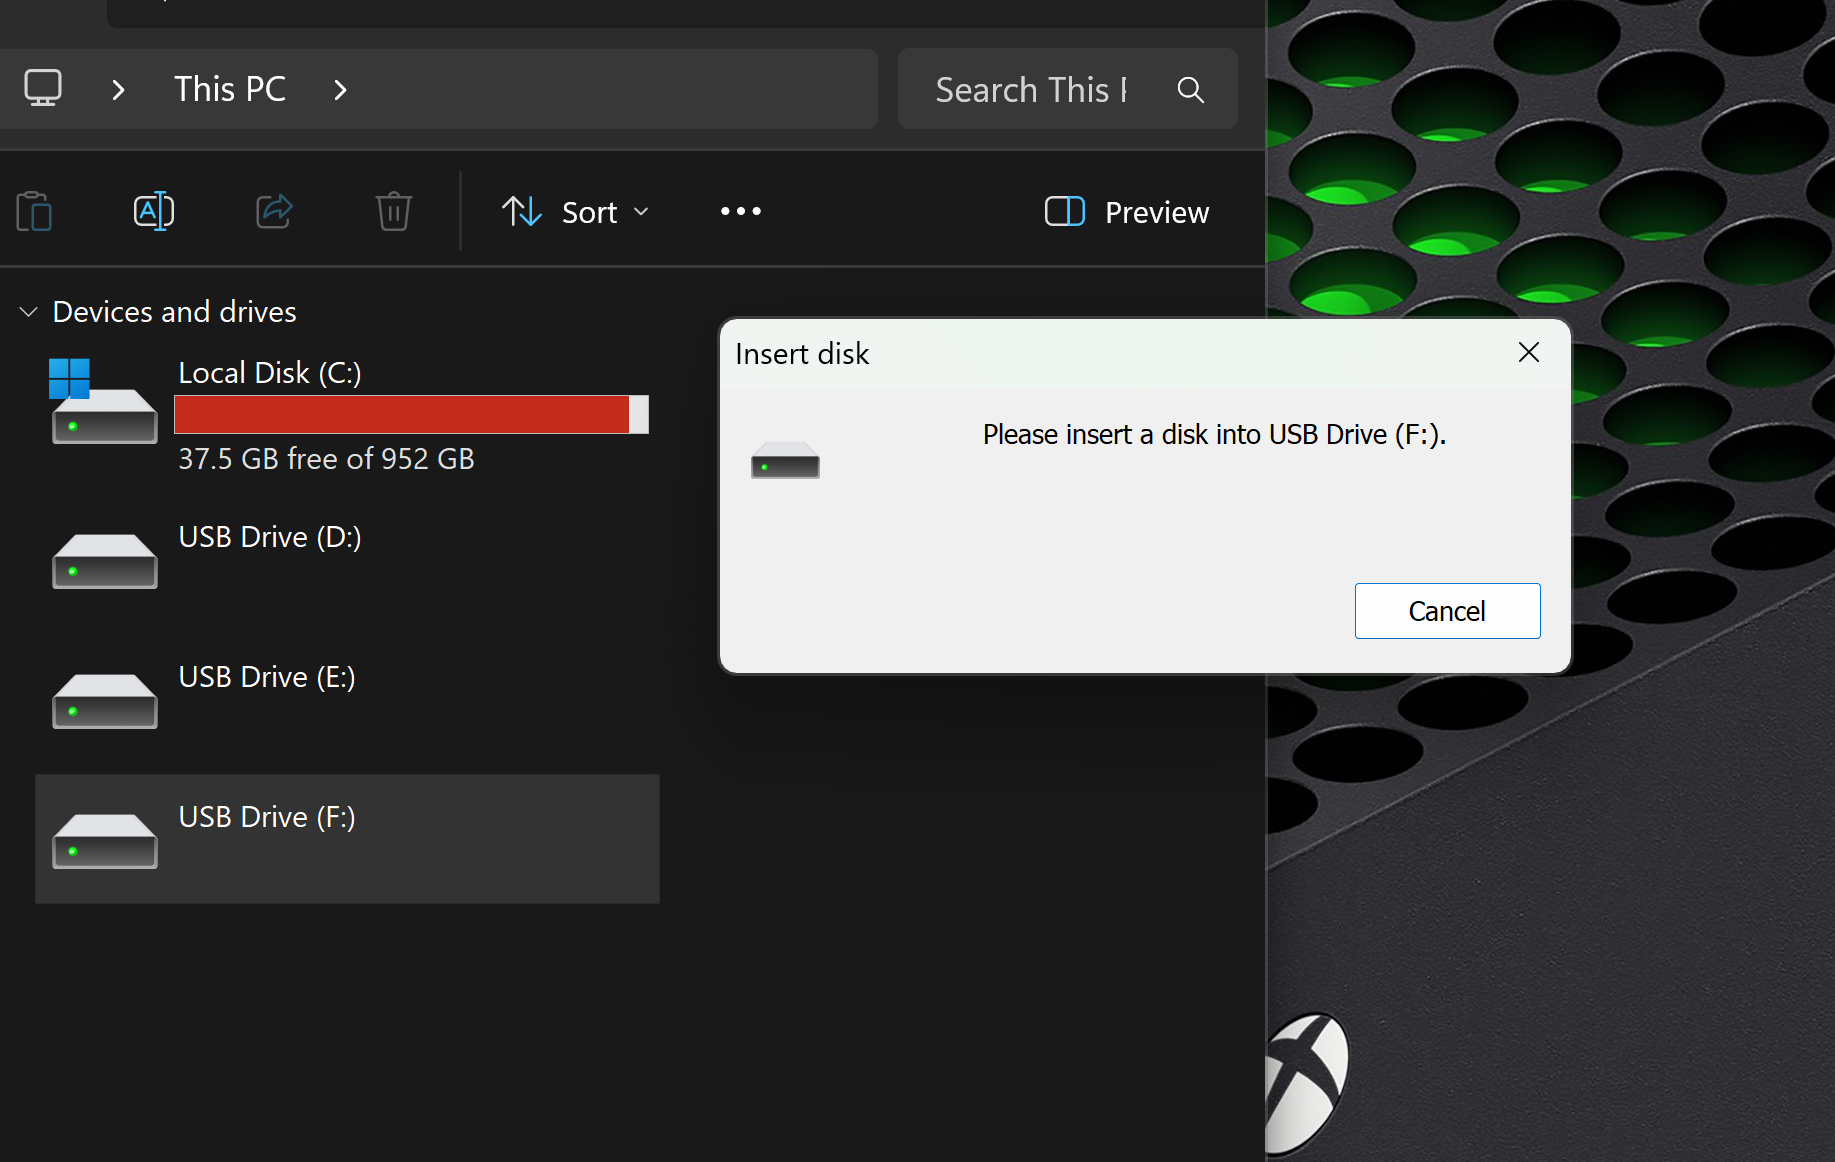Click the Paste clipboard icon

(x=35, y=211)
